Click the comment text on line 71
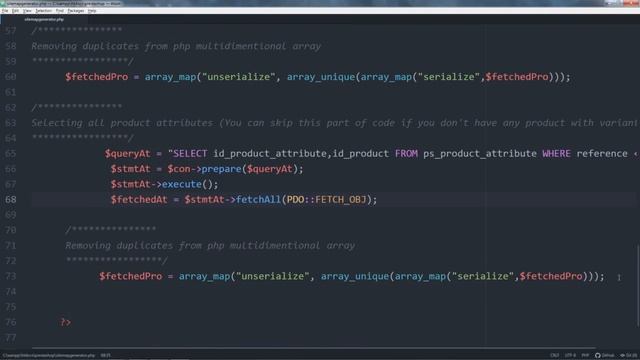640x360 pixels. [x=210, y=246]
